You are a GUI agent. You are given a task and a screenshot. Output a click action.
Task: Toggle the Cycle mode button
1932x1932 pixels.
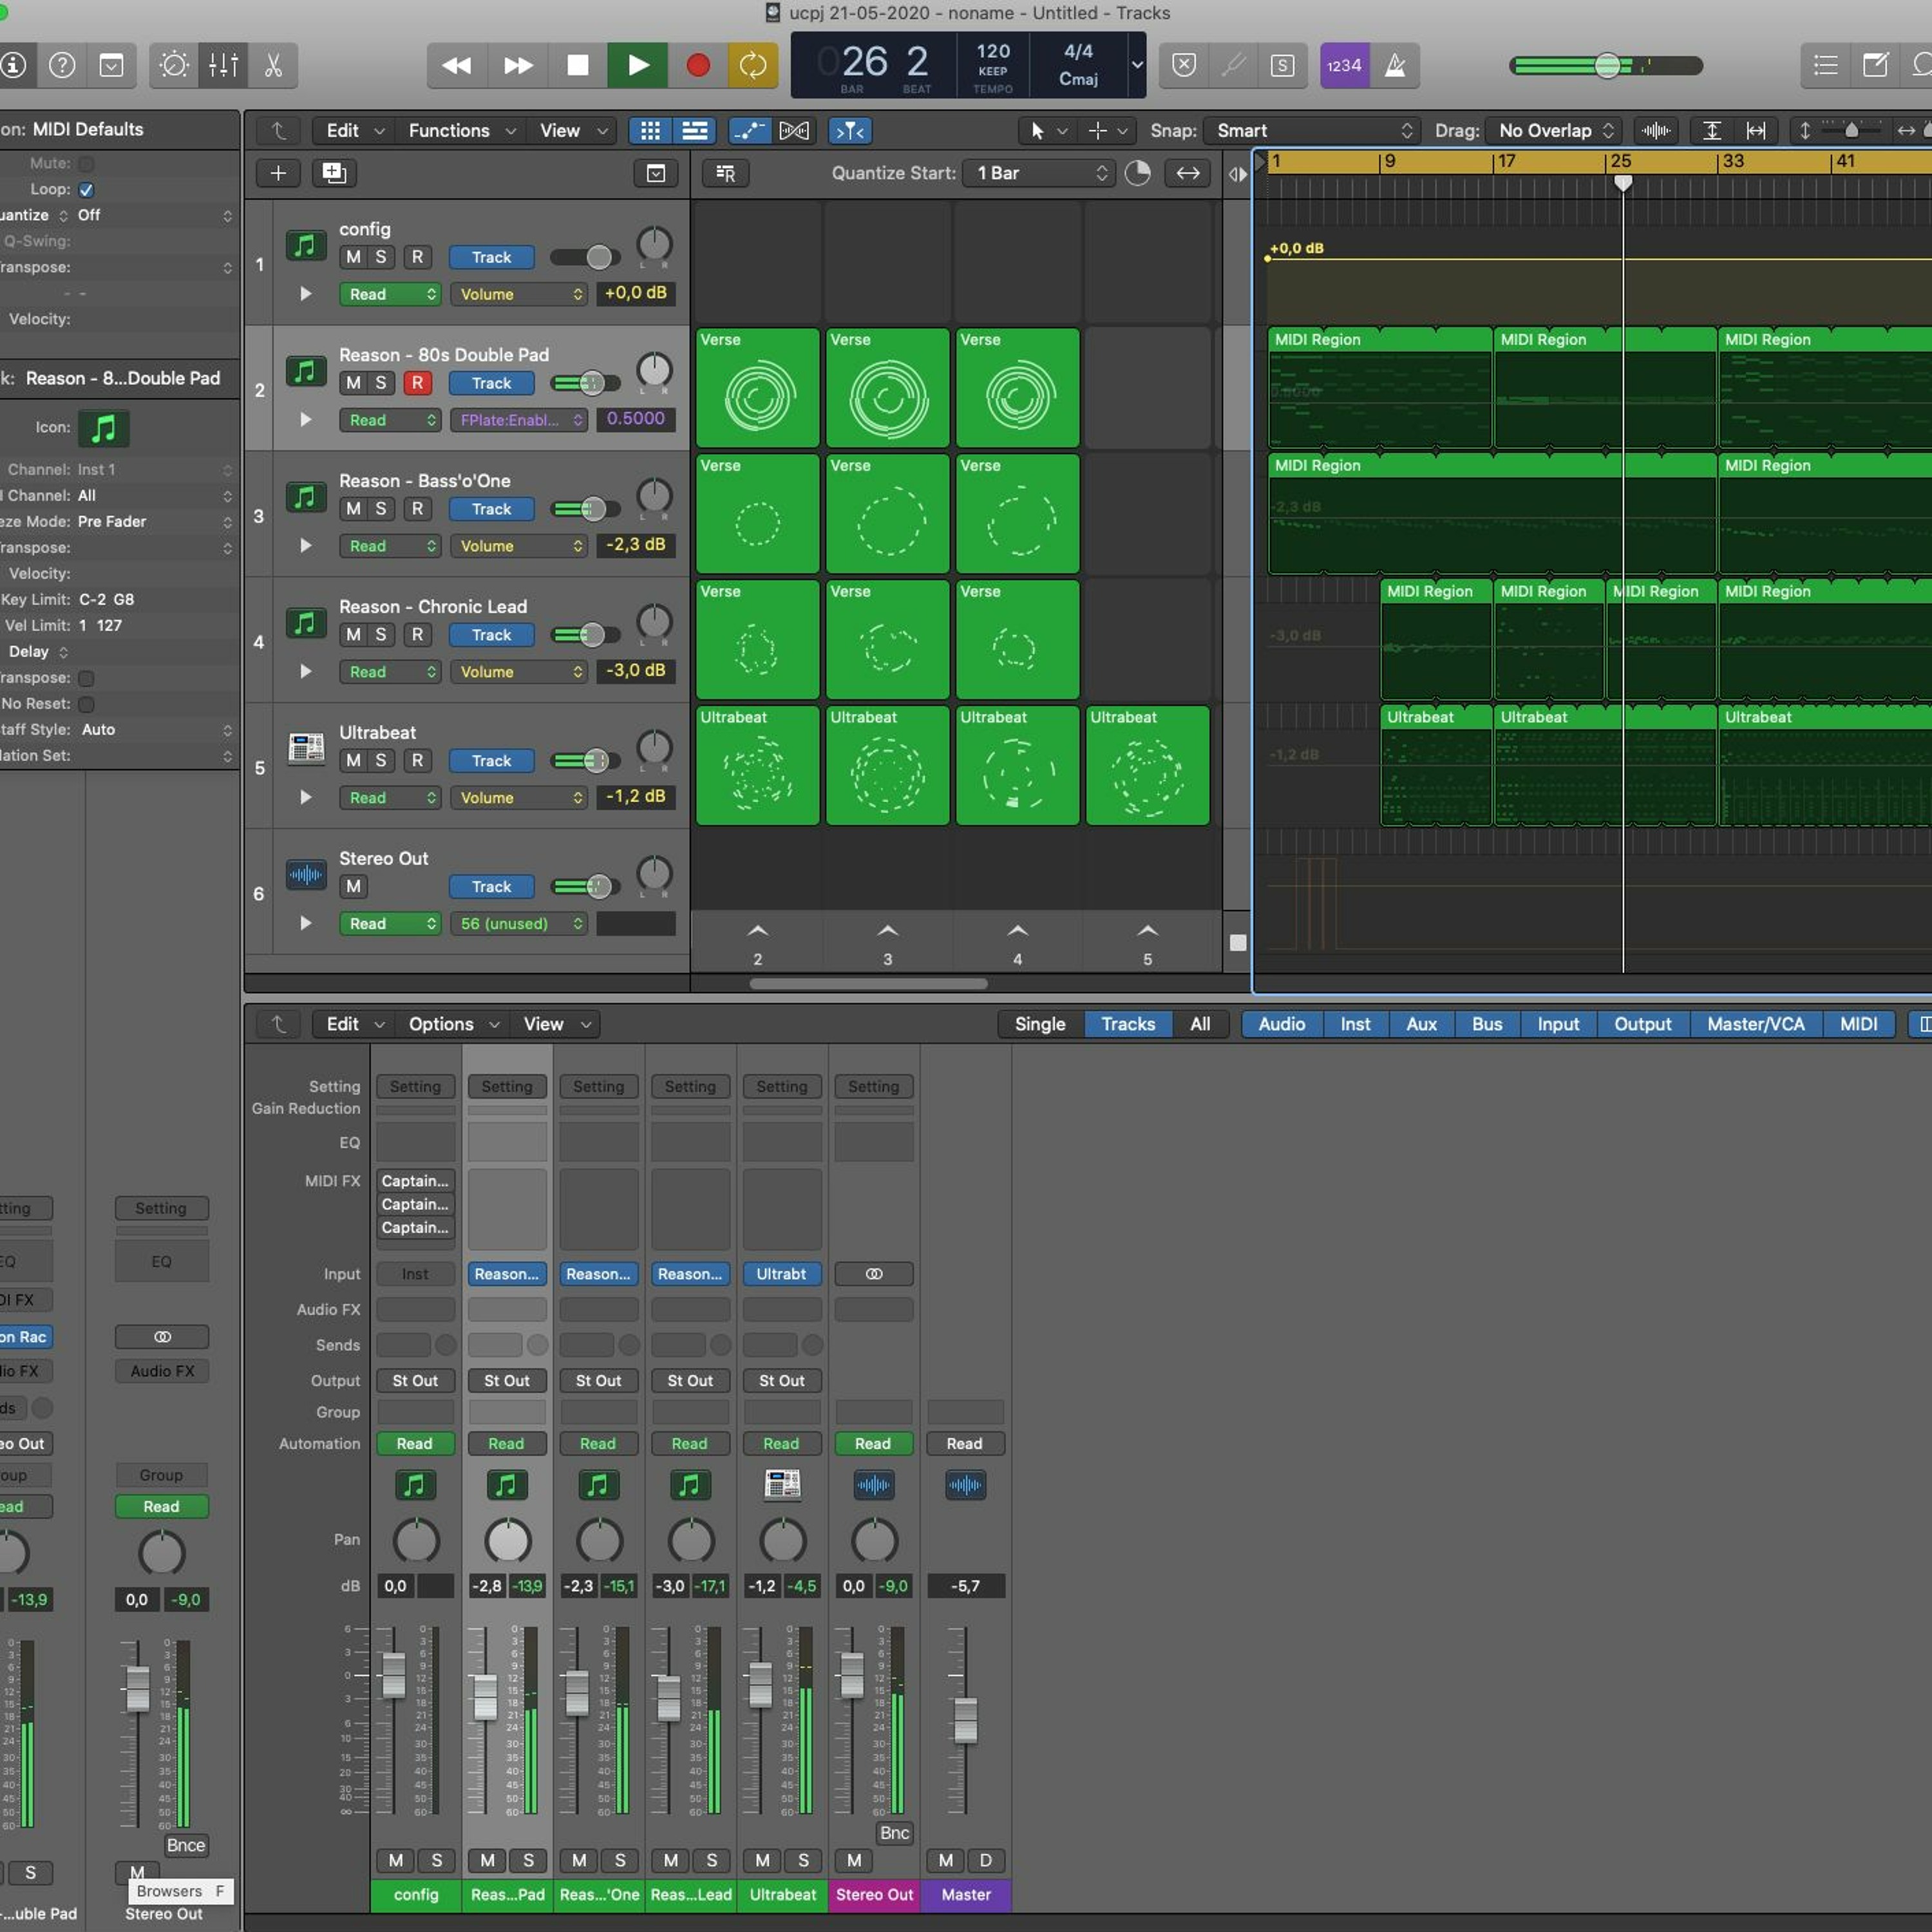[752, 66]
